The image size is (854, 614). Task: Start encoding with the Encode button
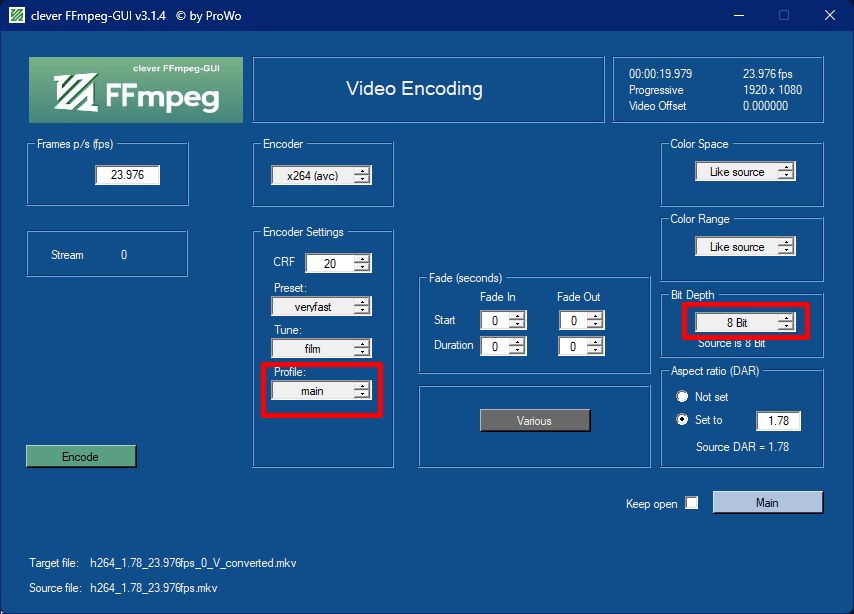point(81,457)
